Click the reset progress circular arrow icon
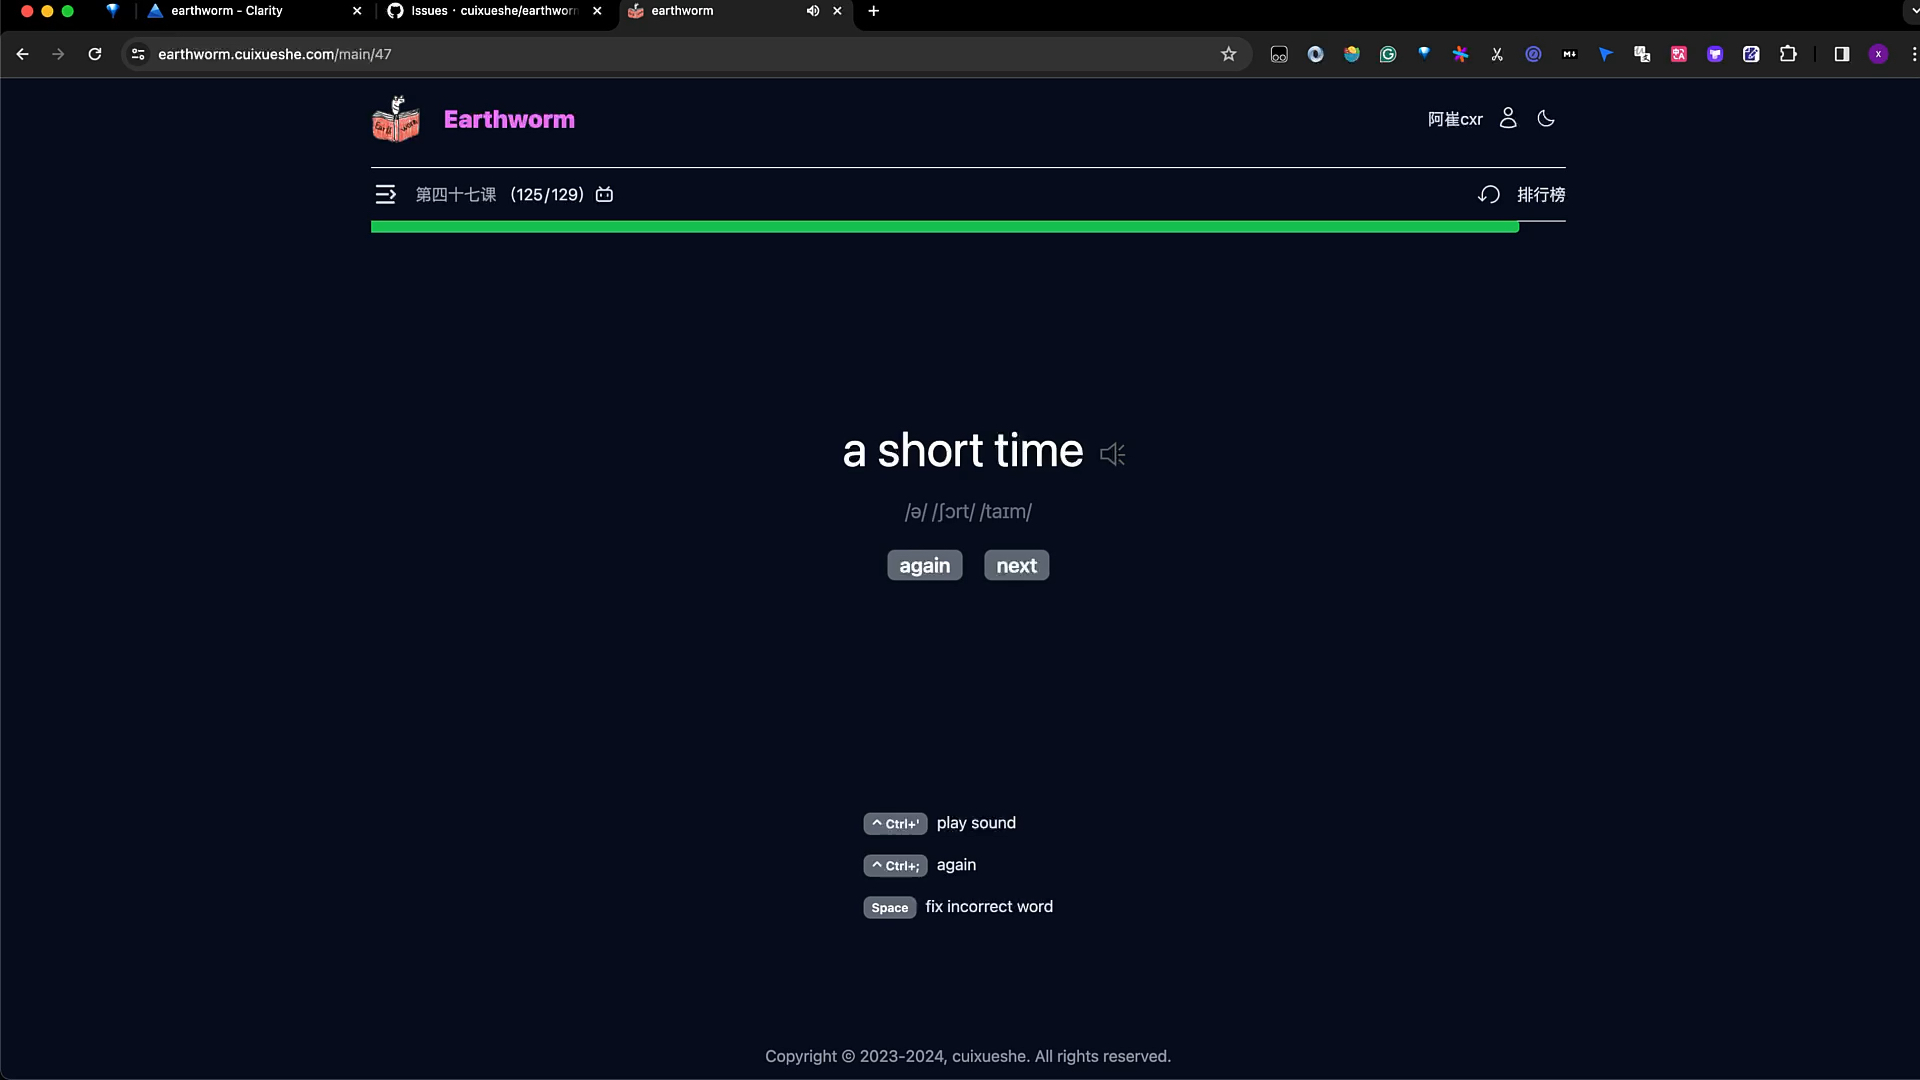This screenshot has height=1080, width=1920. coord(1489,194)
